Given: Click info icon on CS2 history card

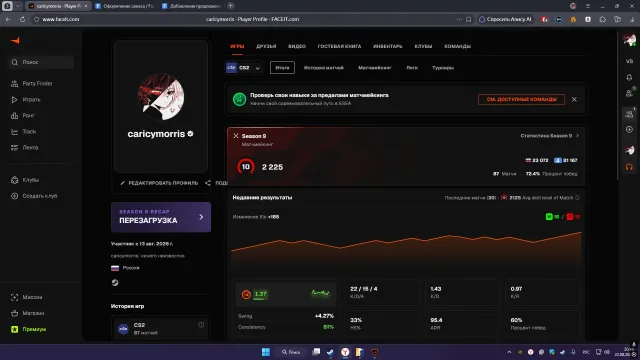Looking at the screenshot, I should (201, 324).
